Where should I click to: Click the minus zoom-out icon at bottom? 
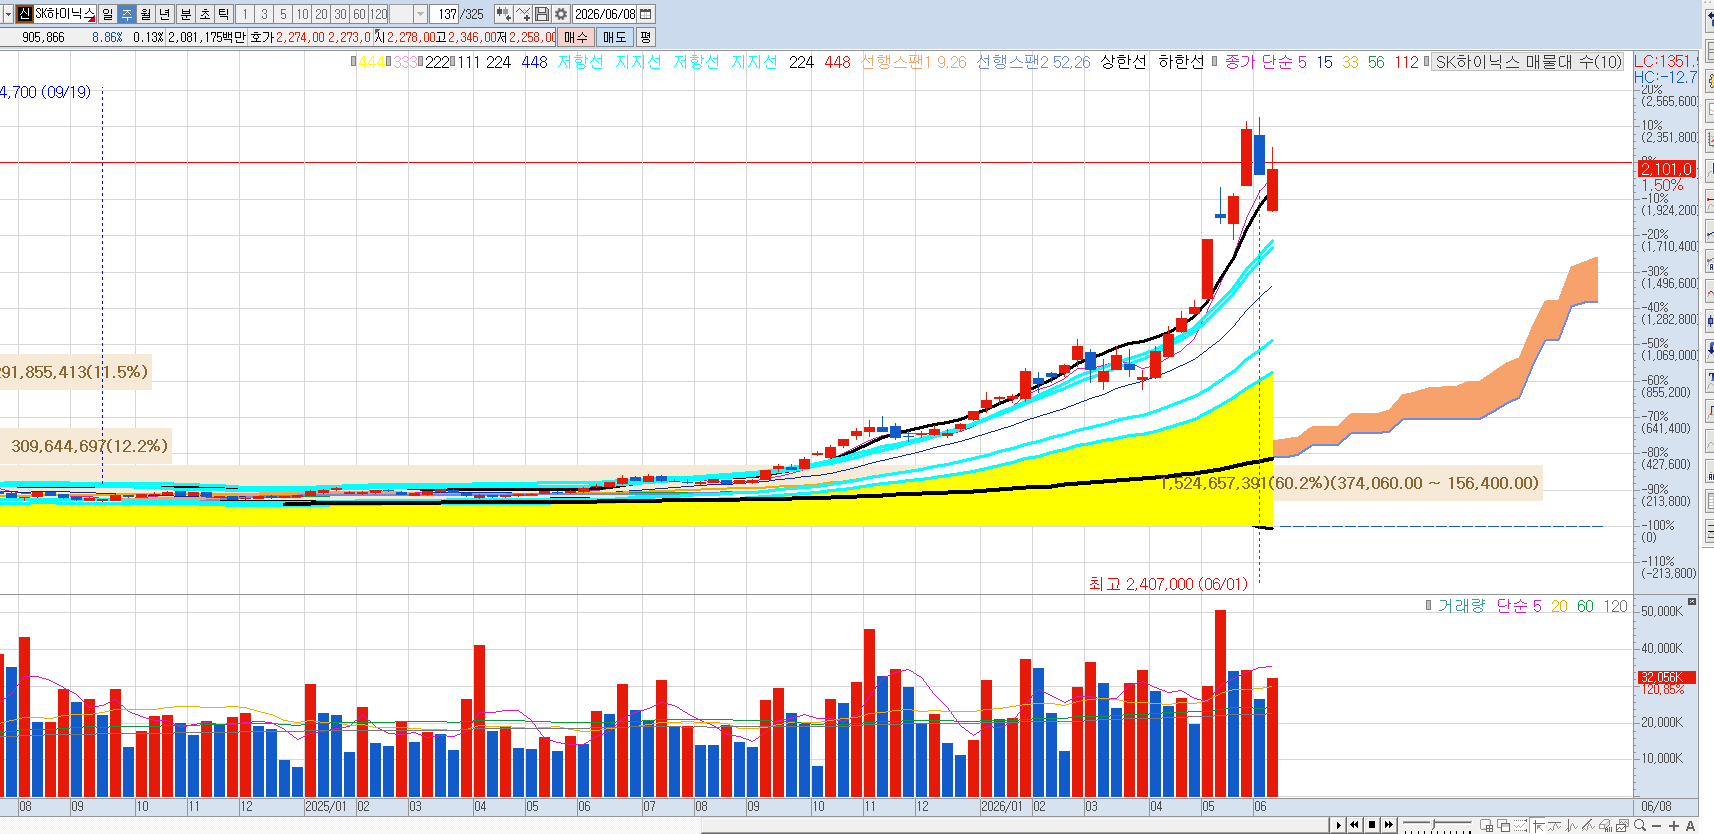coord(1657,826)
